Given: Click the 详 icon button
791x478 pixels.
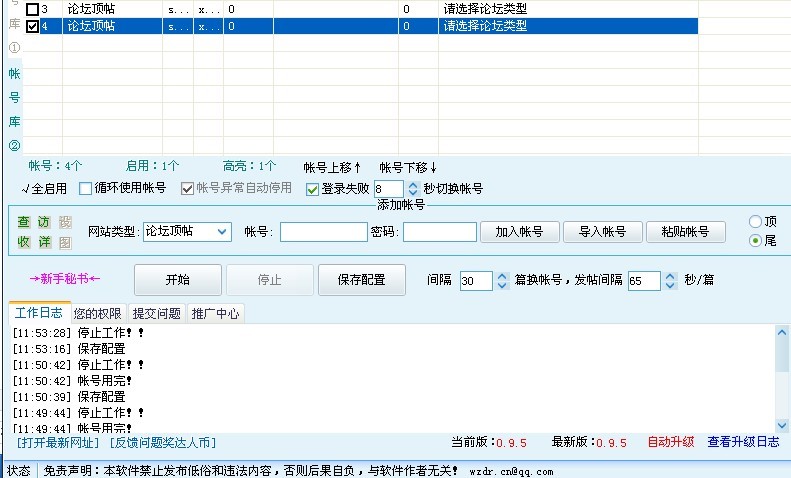Looking at the screenshot, I should pyautogui.click(x=43, y=242).
